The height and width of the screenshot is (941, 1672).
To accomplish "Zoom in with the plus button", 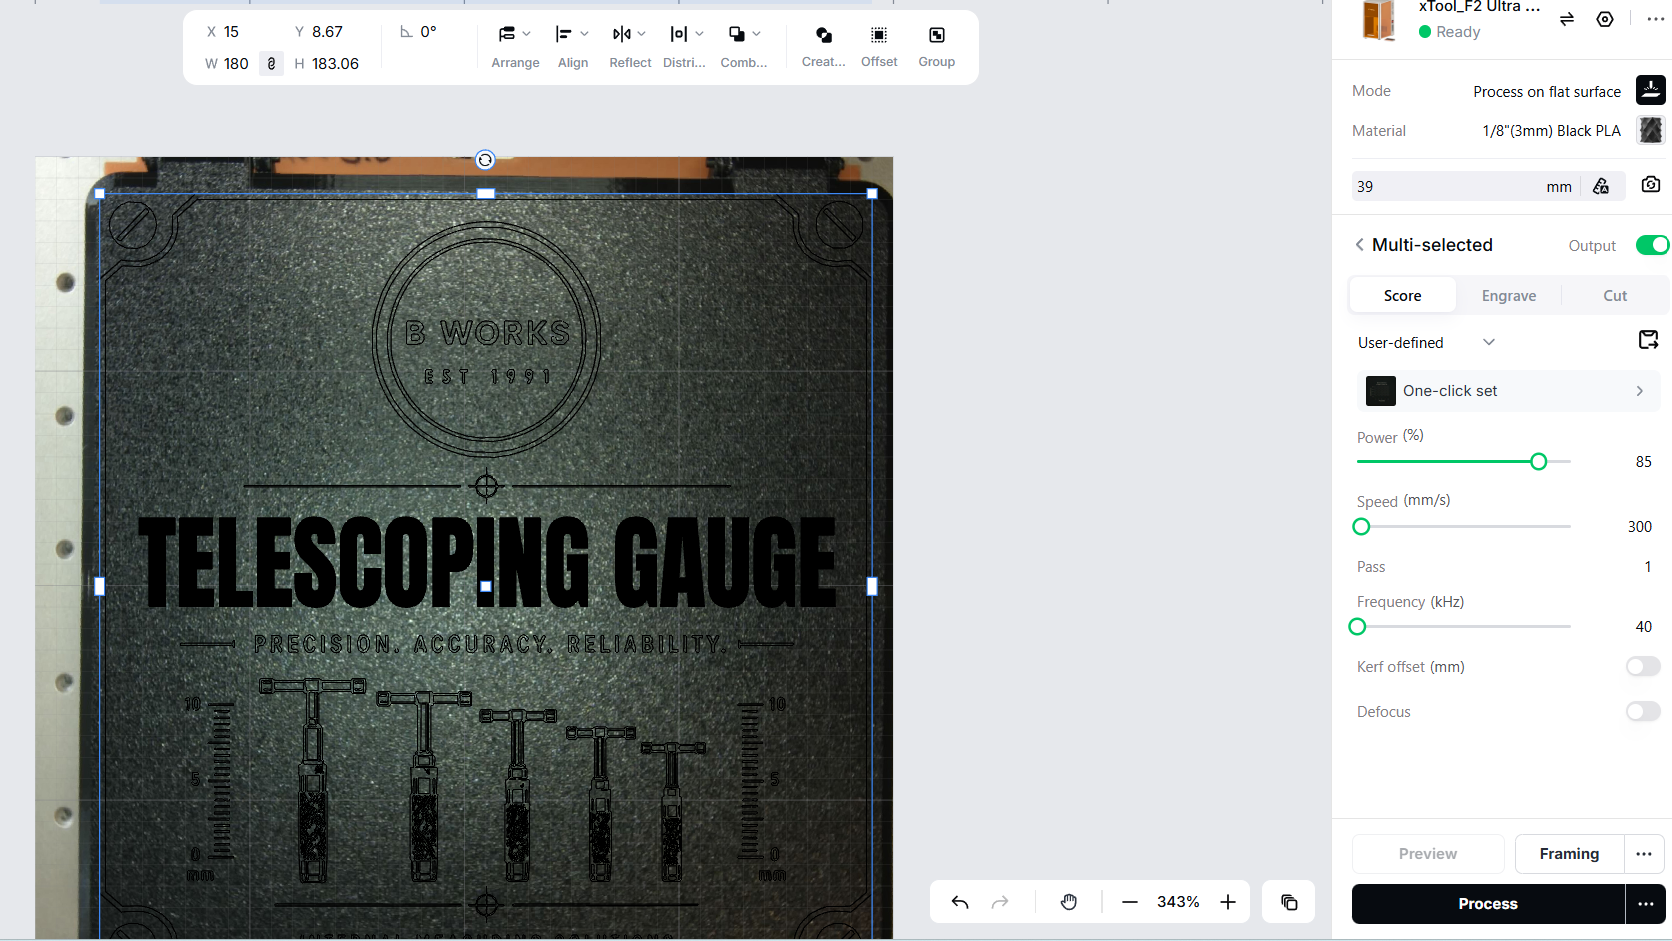I will [1228, 902].
